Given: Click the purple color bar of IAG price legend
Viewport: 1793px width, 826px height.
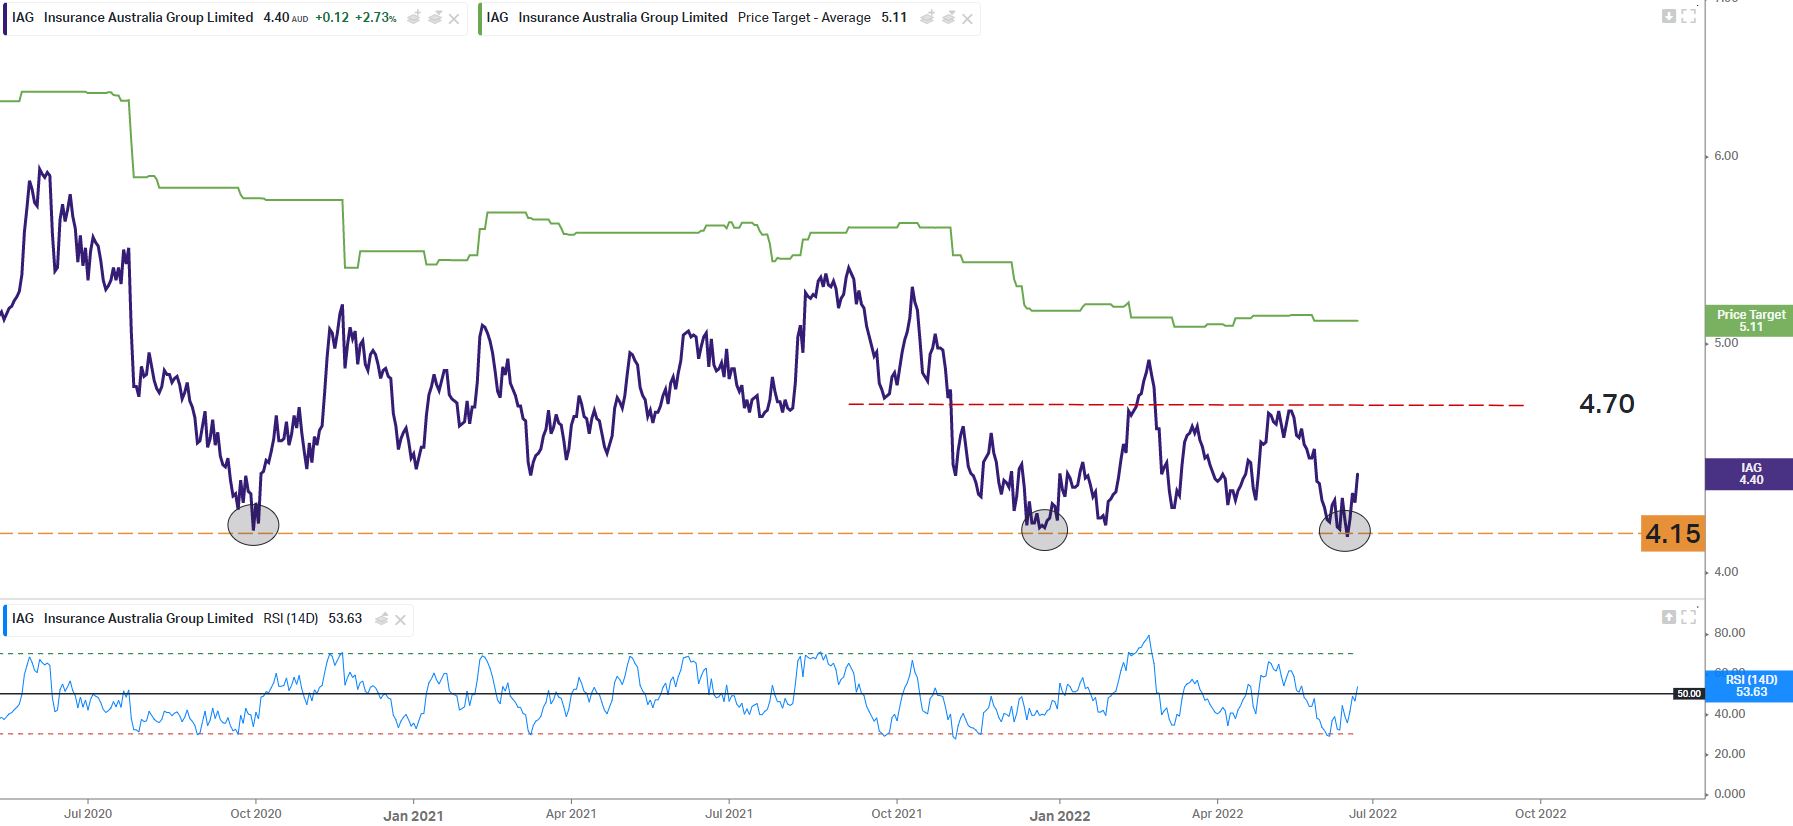Looking at the screenshot, I should (x=6, y=19).
